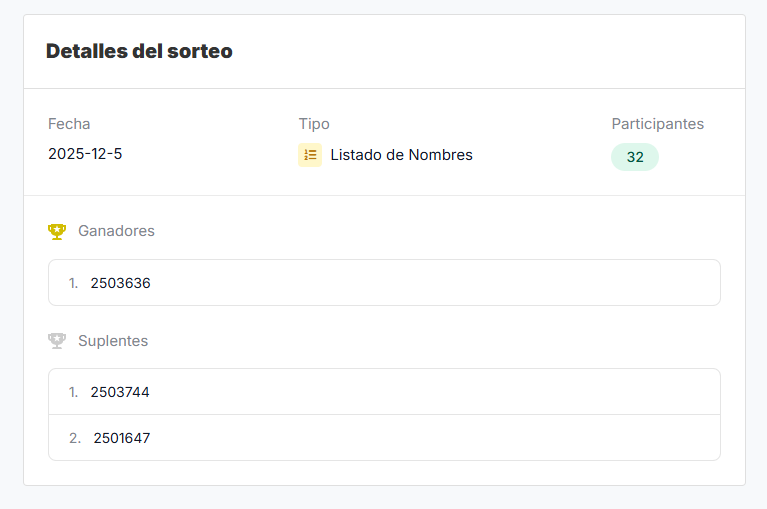Click the Suplentes section title
The width and height of the screenshot is (767, 509).
click(x=113, y=341)
